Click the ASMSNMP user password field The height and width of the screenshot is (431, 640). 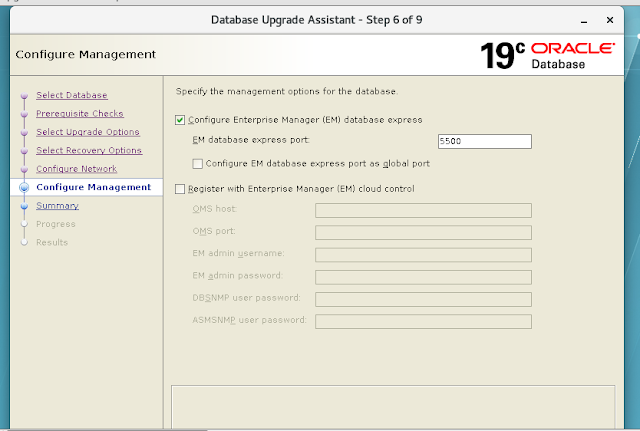tap(423, 322)
